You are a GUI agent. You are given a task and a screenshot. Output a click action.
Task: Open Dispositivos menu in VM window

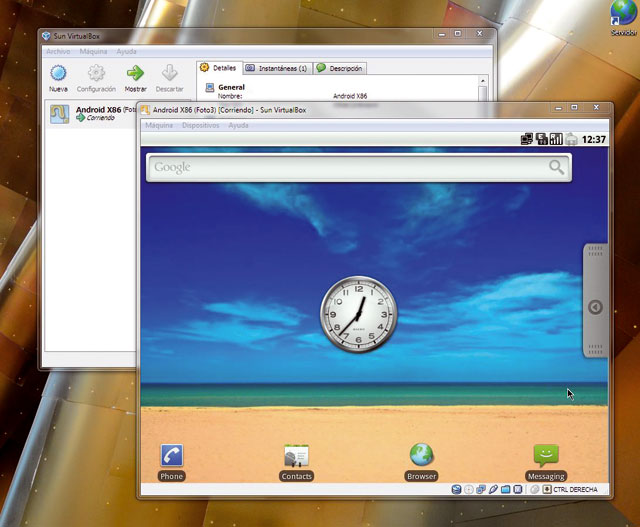point(201,125)
